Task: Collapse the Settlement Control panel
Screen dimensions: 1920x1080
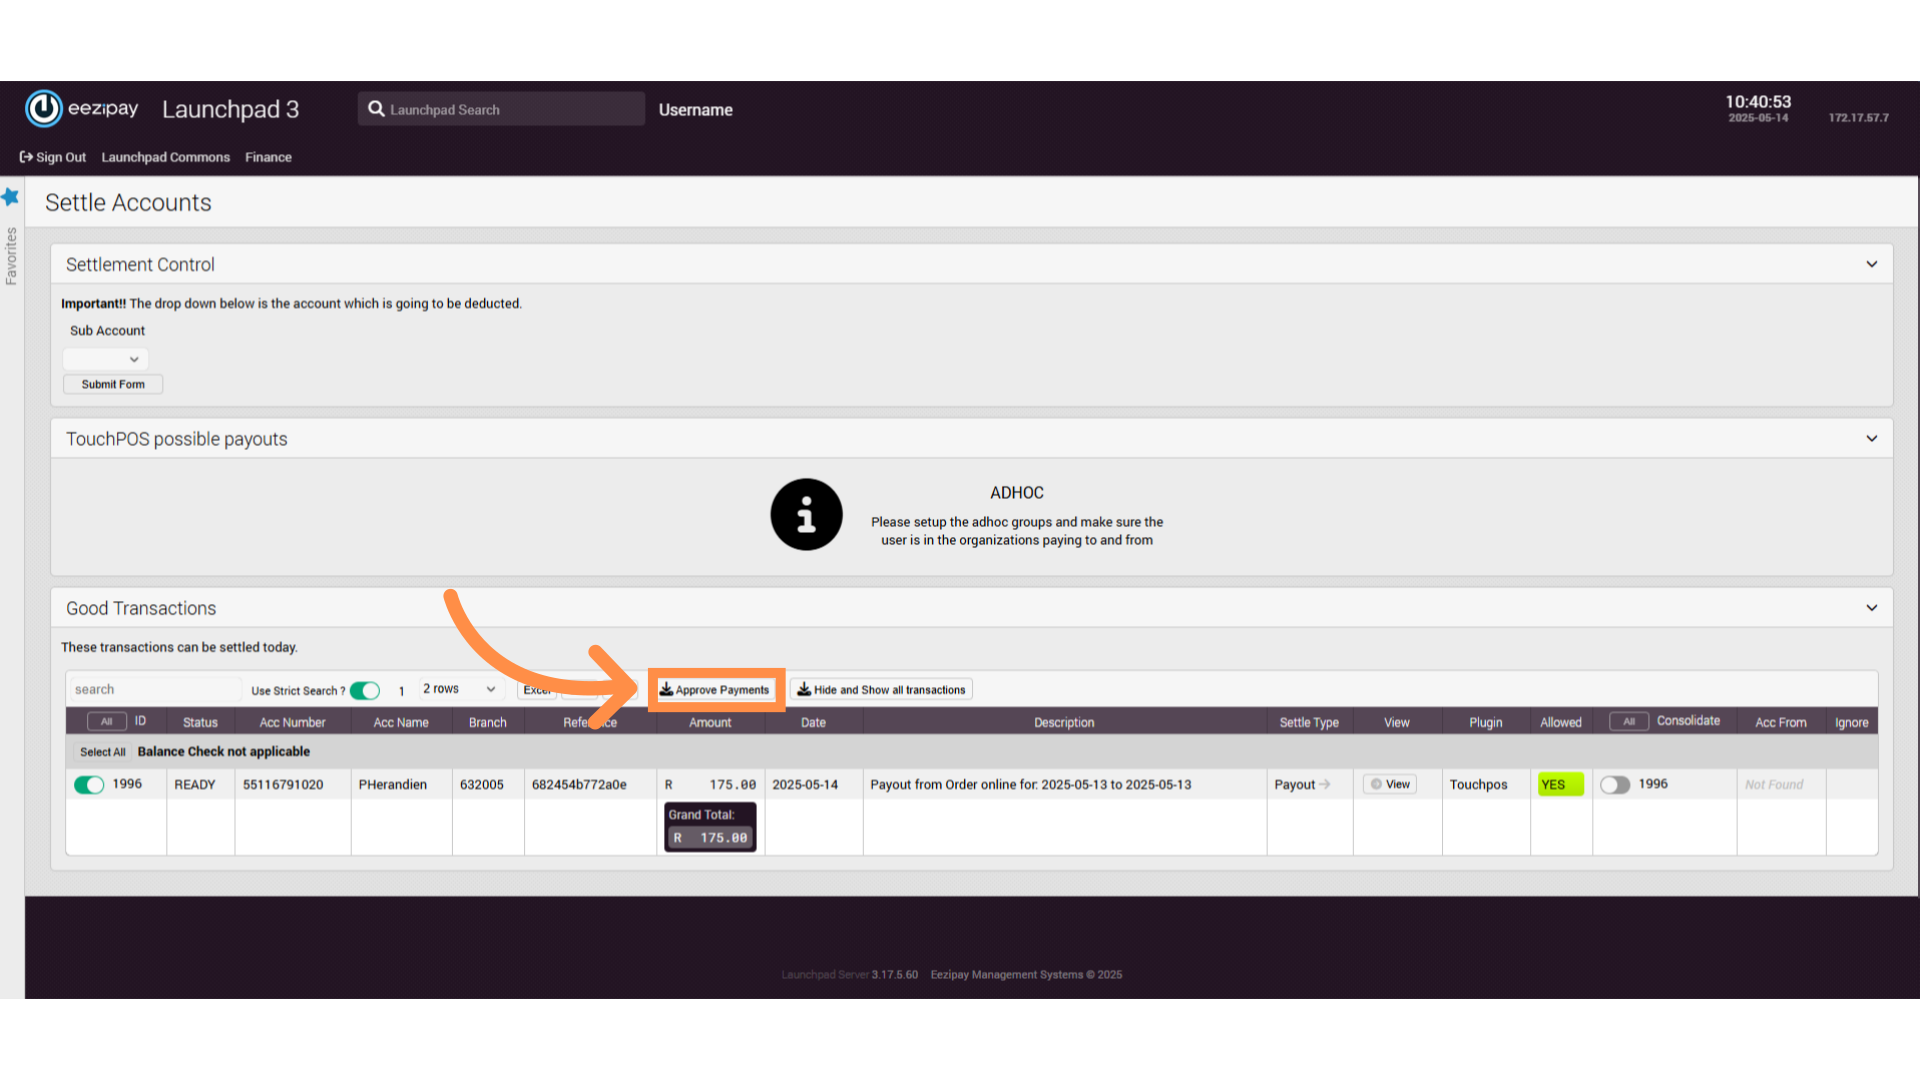Action: tap(1872, 264)
